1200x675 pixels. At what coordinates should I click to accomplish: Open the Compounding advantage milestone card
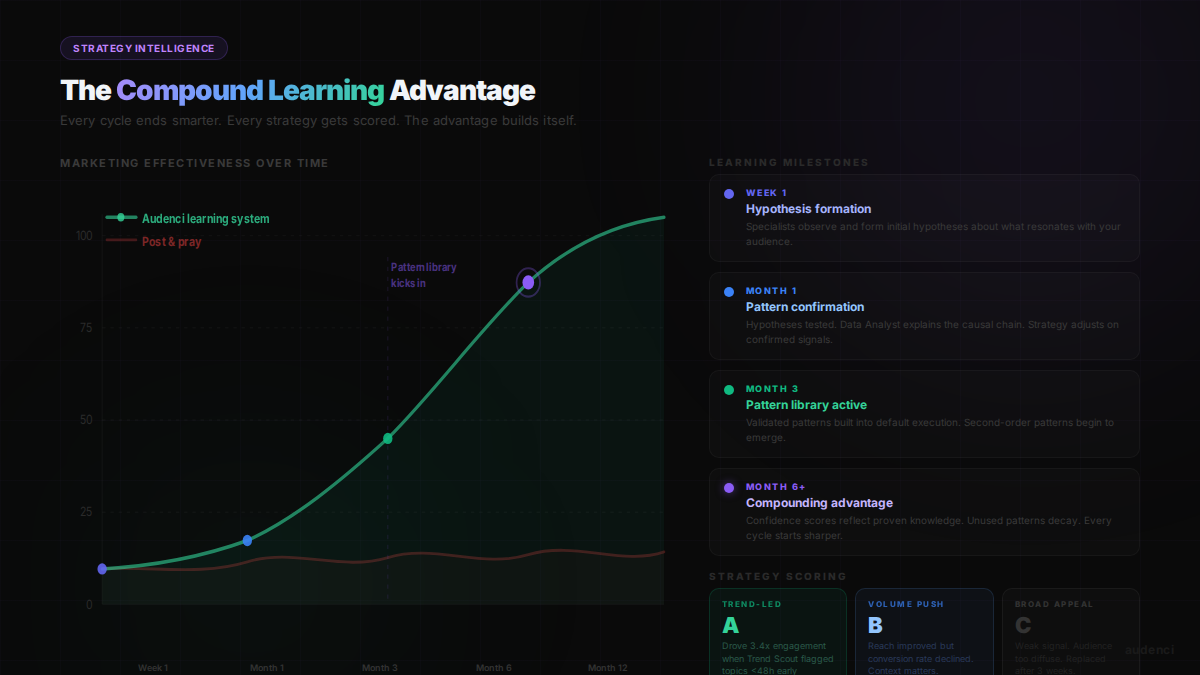click(924, 512)
